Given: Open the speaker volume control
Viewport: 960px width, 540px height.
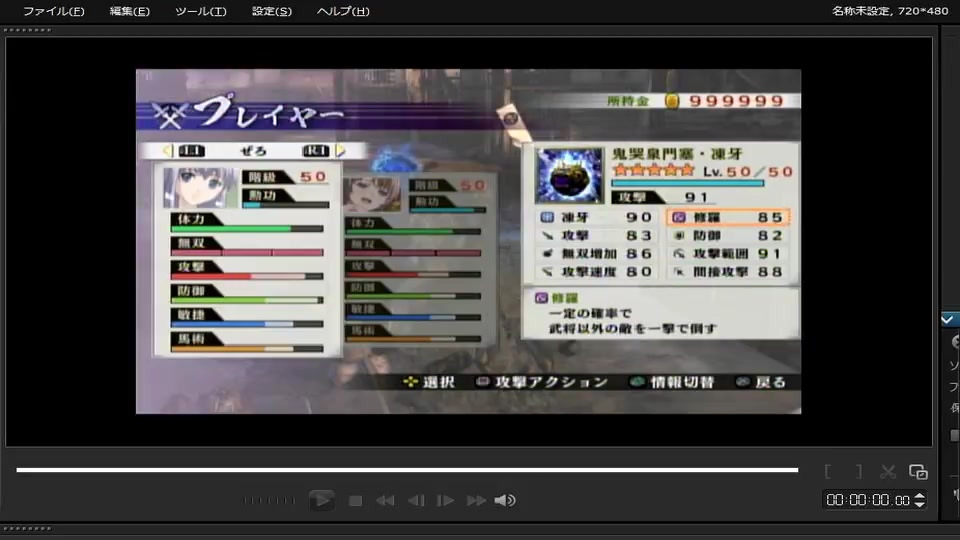Looking at the screenshot, I should coord(505,501).
